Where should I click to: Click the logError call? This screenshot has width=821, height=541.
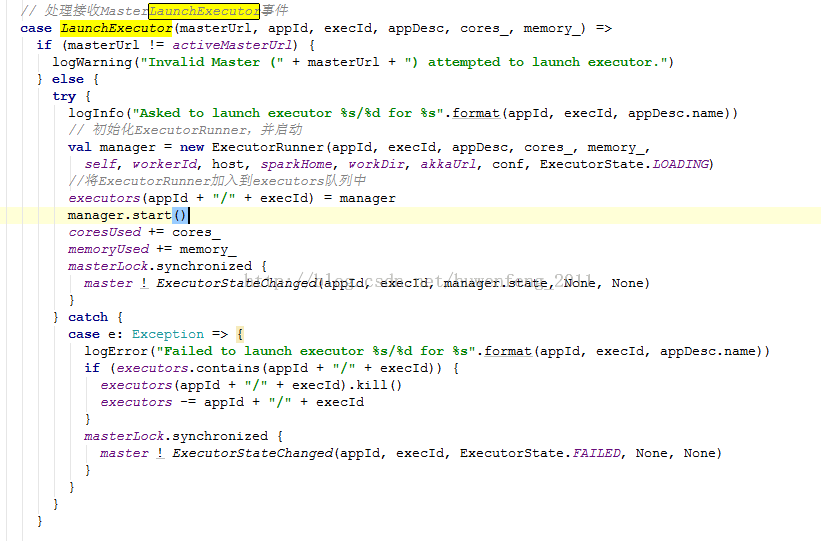tap(116, 351)
